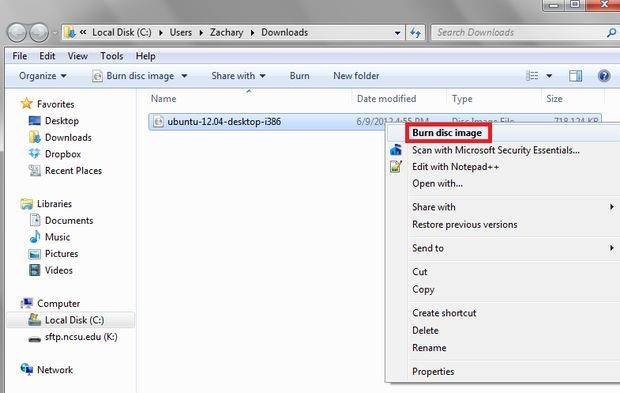Select Properties from the context menu
Viewport: 620px width, 393px height.
(x=433, y=371)
